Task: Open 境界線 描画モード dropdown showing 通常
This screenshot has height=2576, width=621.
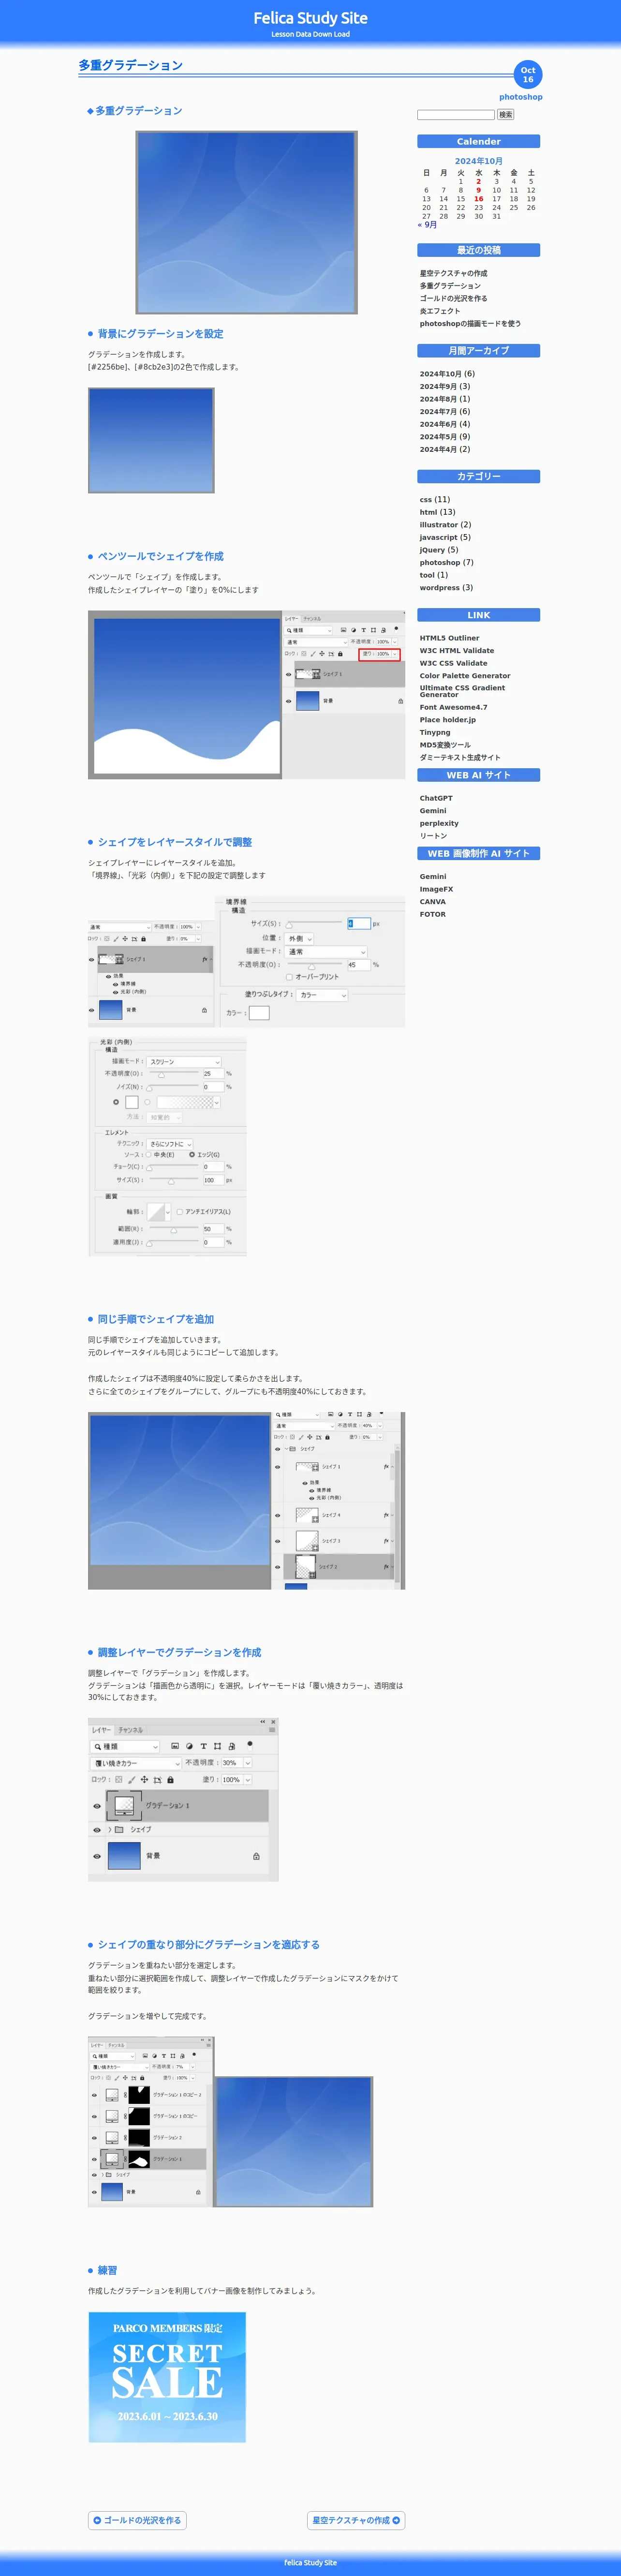Action: pos(327,951)
